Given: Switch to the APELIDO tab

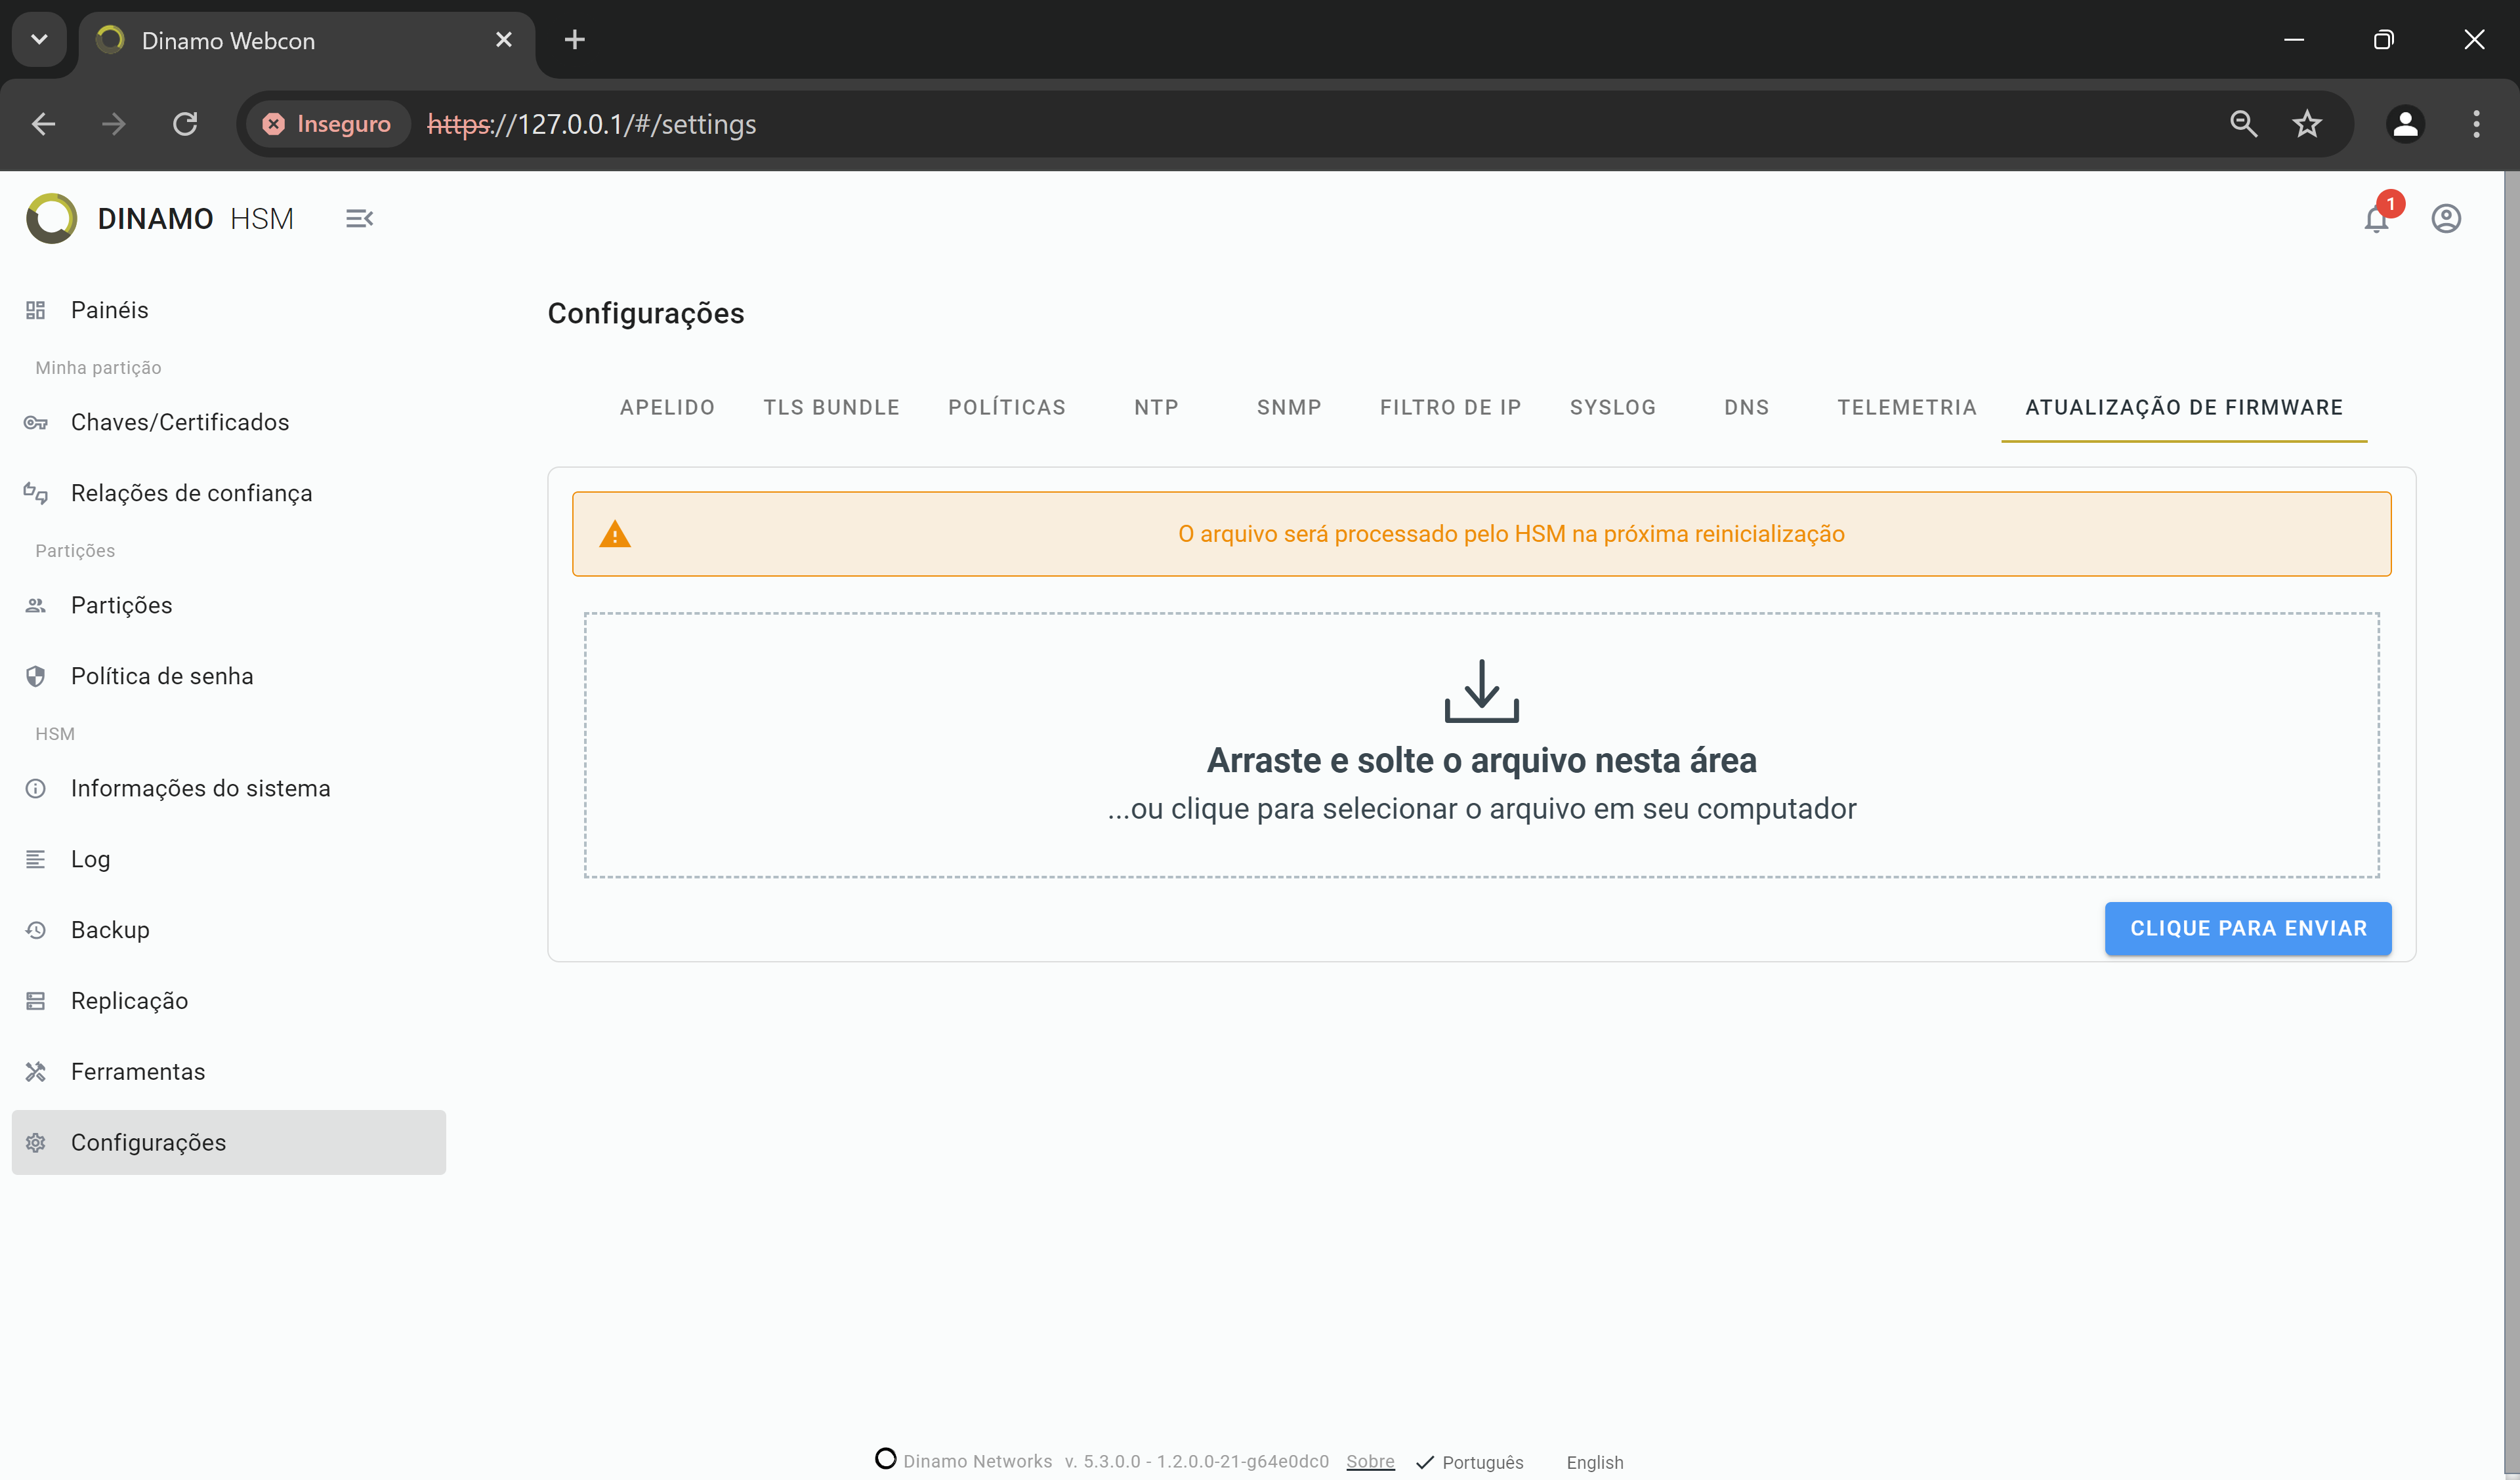Looking at the screenshot, I should coord(667,407).
